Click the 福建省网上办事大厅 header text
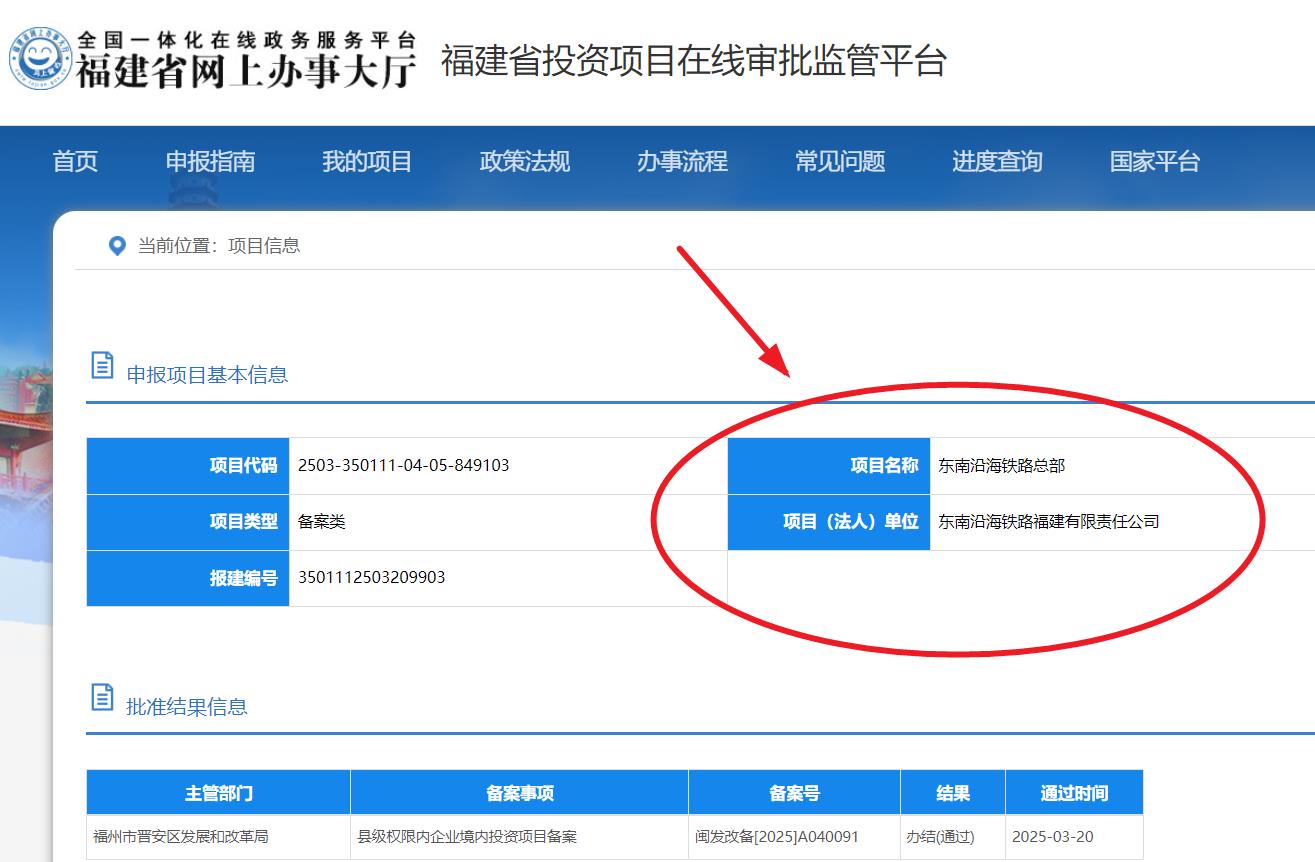 pyautogui.click(x=246, y=71)
